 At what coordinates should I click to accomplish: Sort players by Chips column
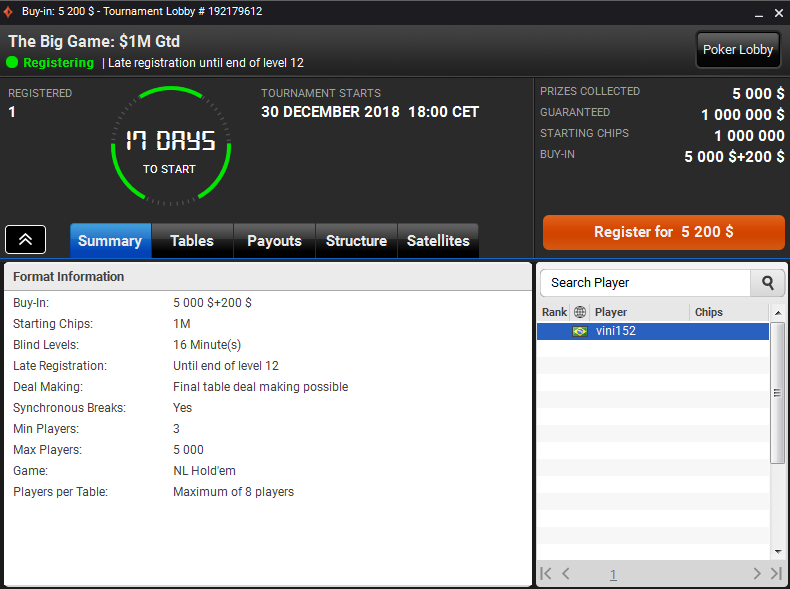pyautogui.click(x=728, y=312)
